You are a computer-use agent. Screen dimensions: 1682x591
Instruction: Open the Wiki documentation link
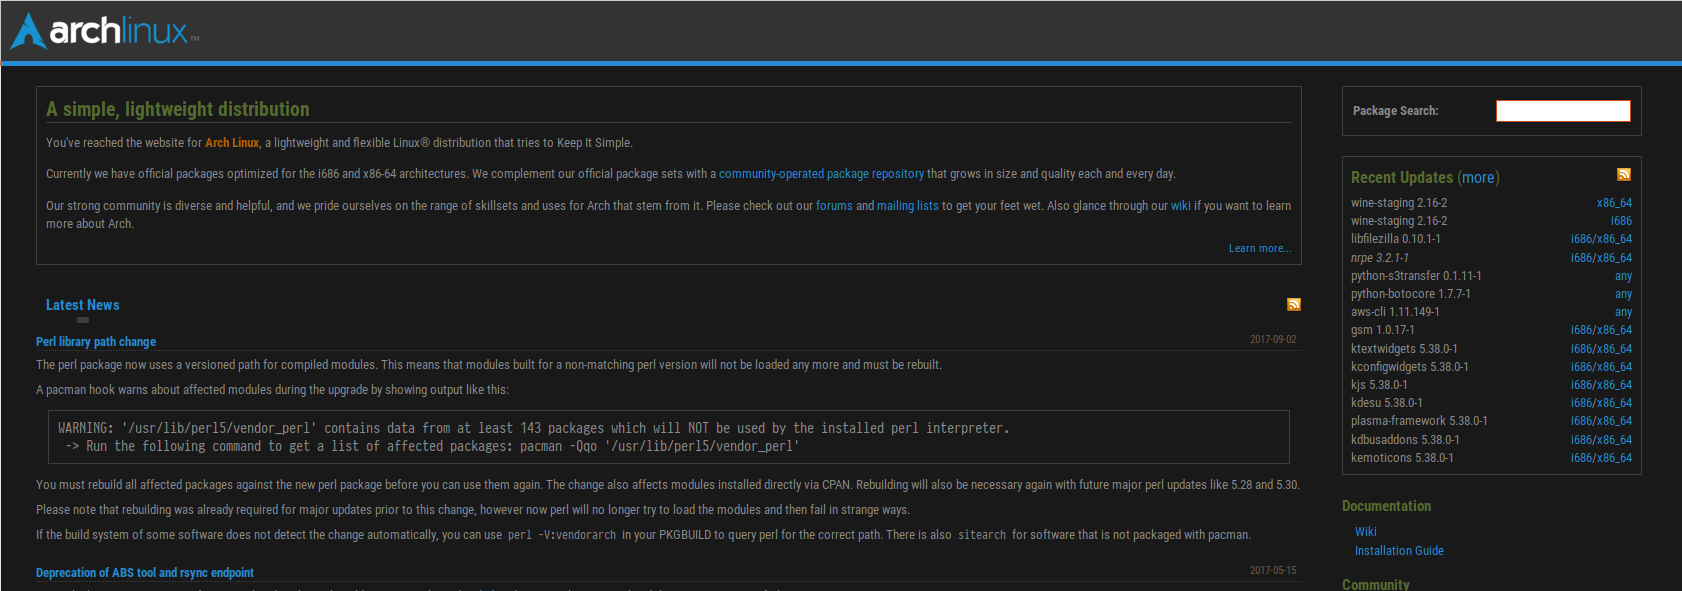[1365, 532]
